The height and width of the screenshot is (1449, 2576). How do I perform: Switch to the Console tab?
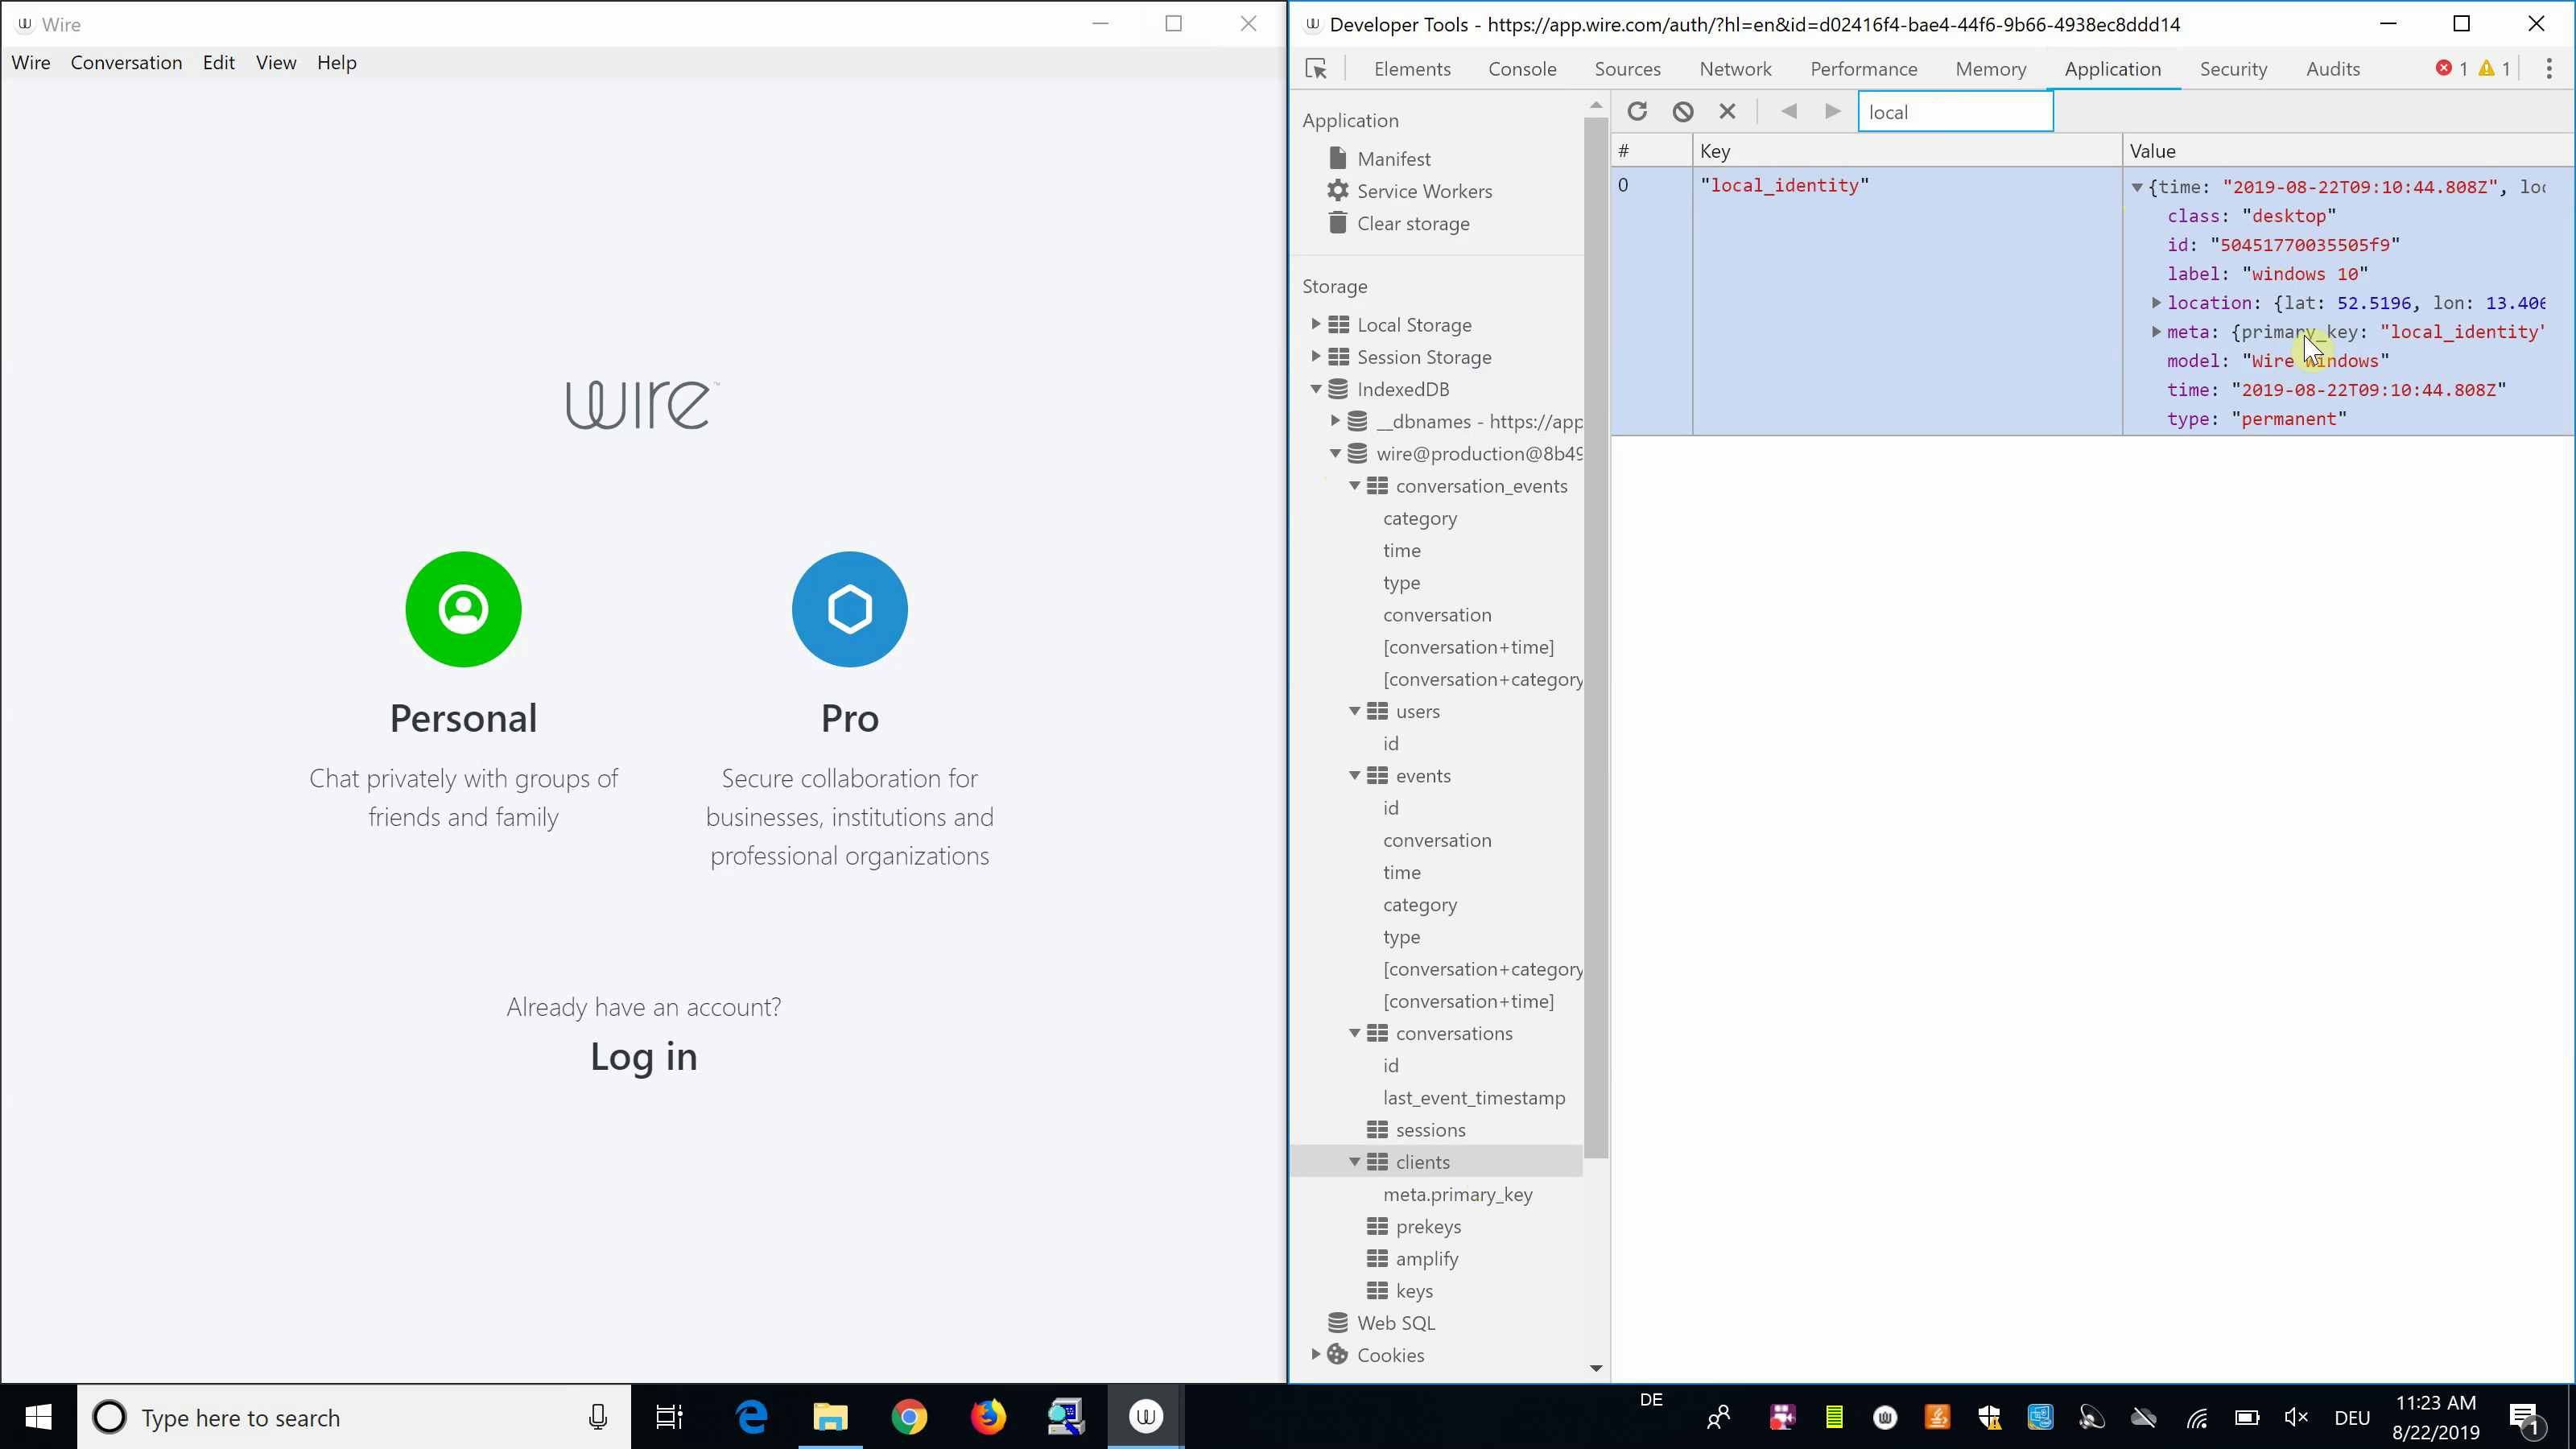point(1522,69)
